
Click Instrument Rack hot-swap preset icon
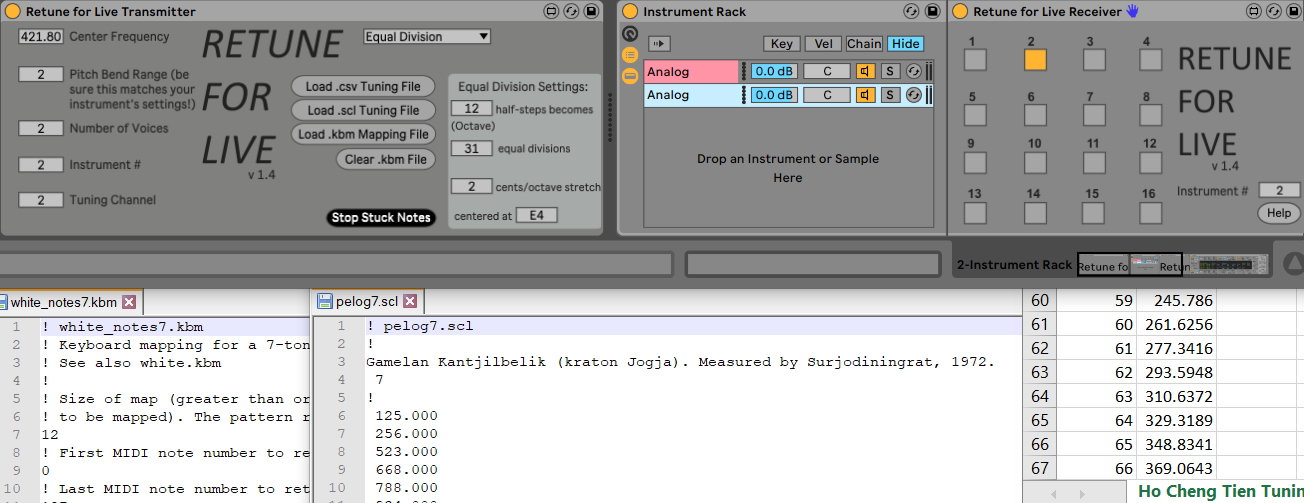[910, 12]
